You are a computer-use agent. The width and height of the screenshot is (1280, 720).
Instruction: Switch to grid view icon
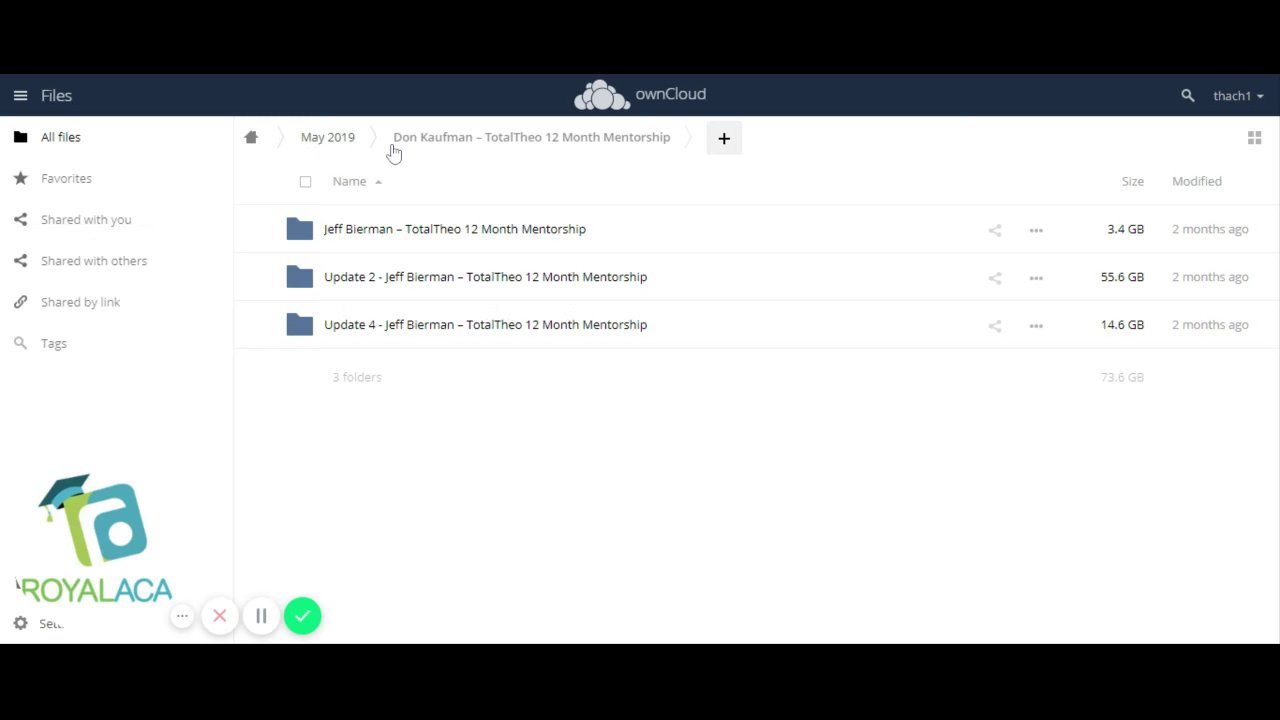tap(1254, 138)
